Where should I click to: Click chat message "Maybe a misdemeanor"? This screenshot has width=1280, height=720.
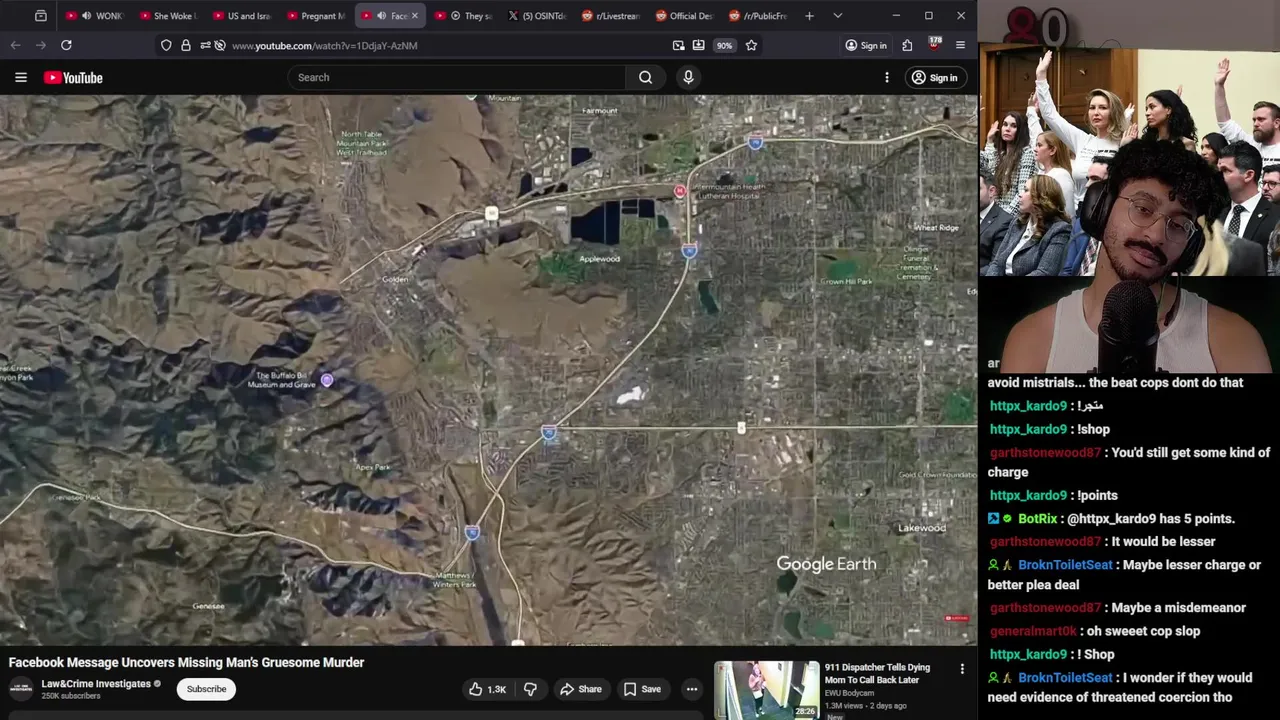pyautogui.click(x=1178, y=608)
